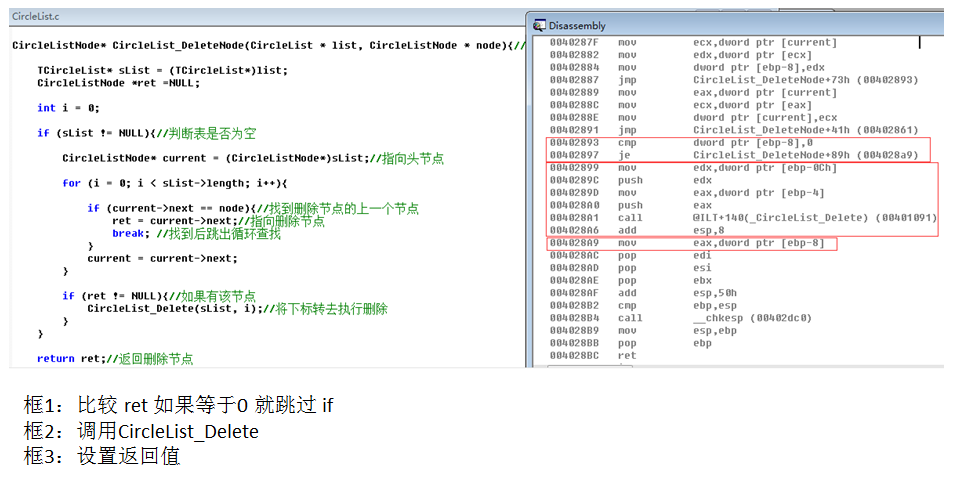958x482 pixels.
Task: Click disassembly row at address 00402882
Action: tap(680, 55)
